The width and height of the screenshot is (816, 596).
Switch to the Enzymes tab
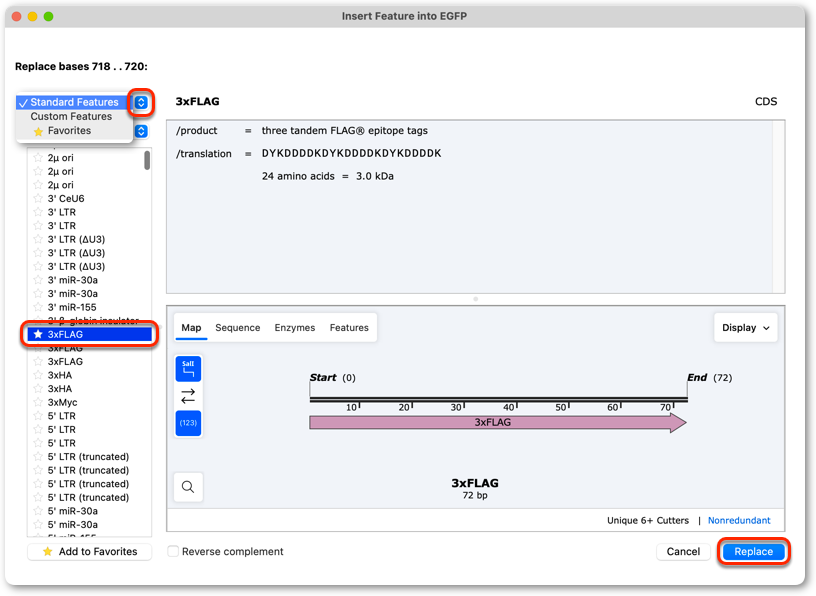click(295, 328)
